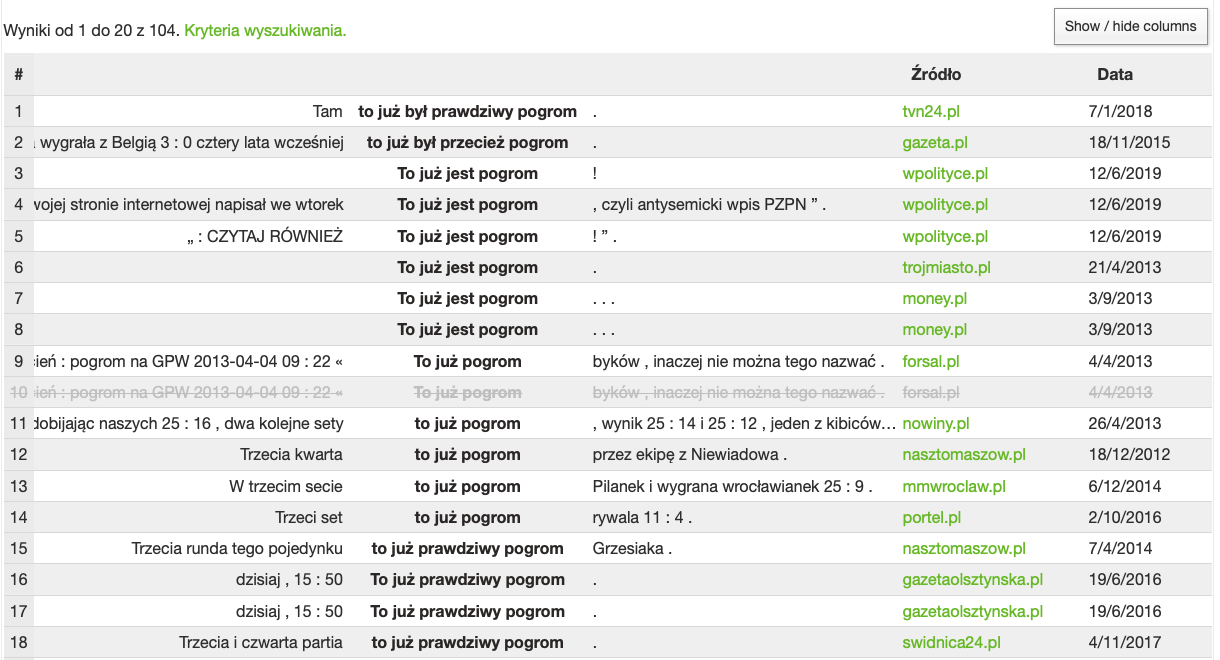
Task: Open the Kryteria wyszukiwania link
Action: click(265, 31)
